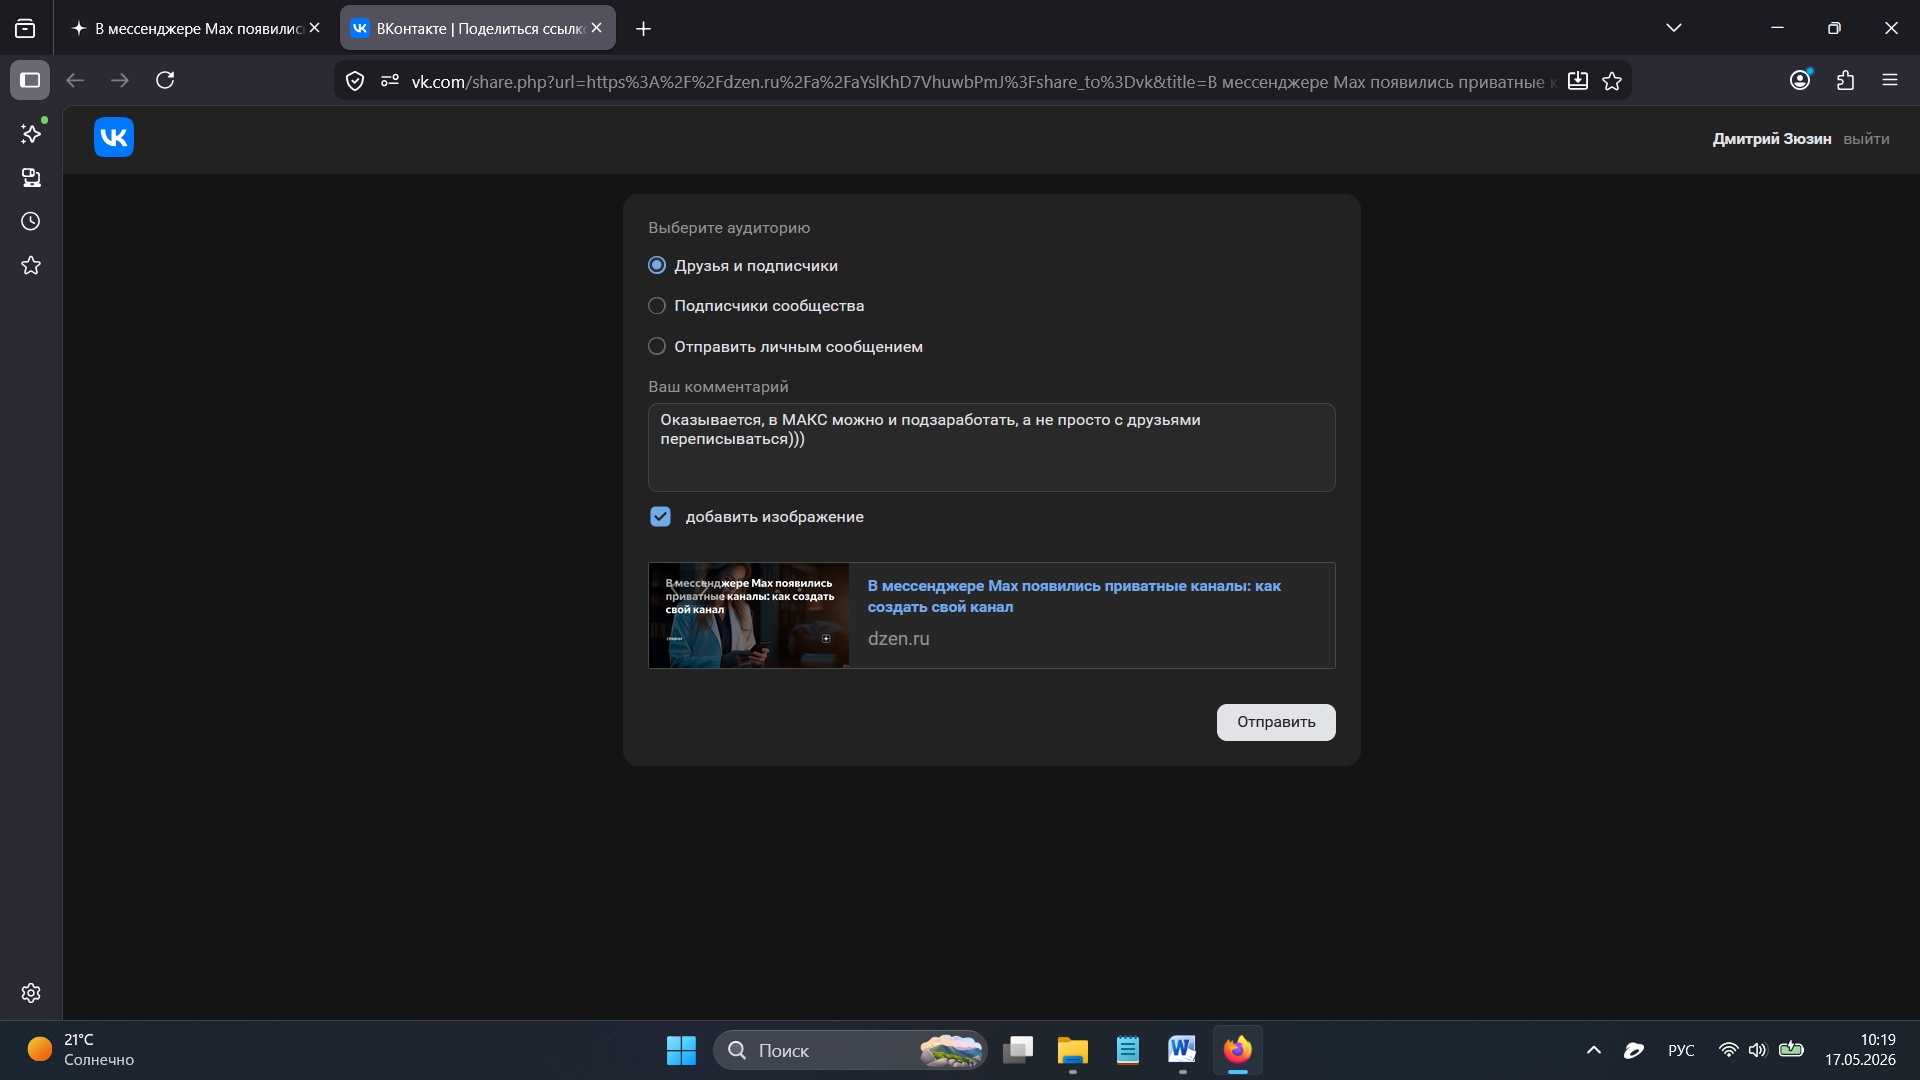The width and height of the screenshot is (1920, 1080).
Task: Toggle the browser sidebar
Action: (30, 80)
